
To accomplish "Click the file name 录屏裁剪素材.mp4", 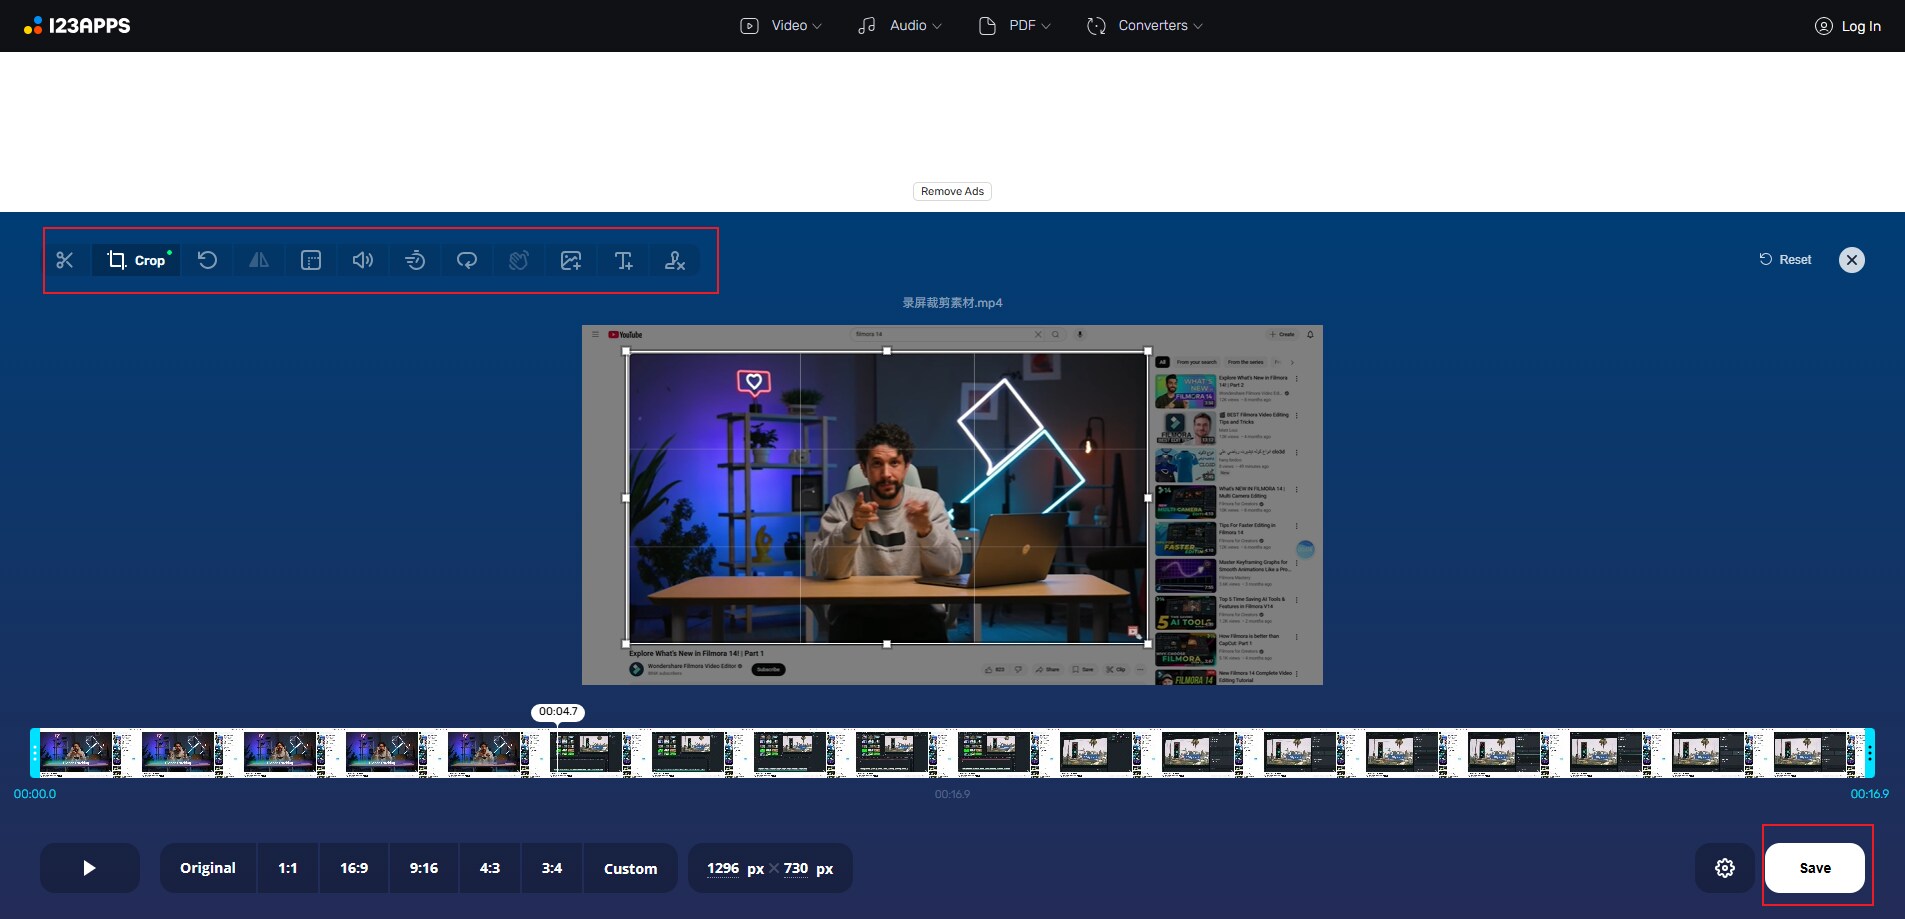I will (x=952, y=303).
